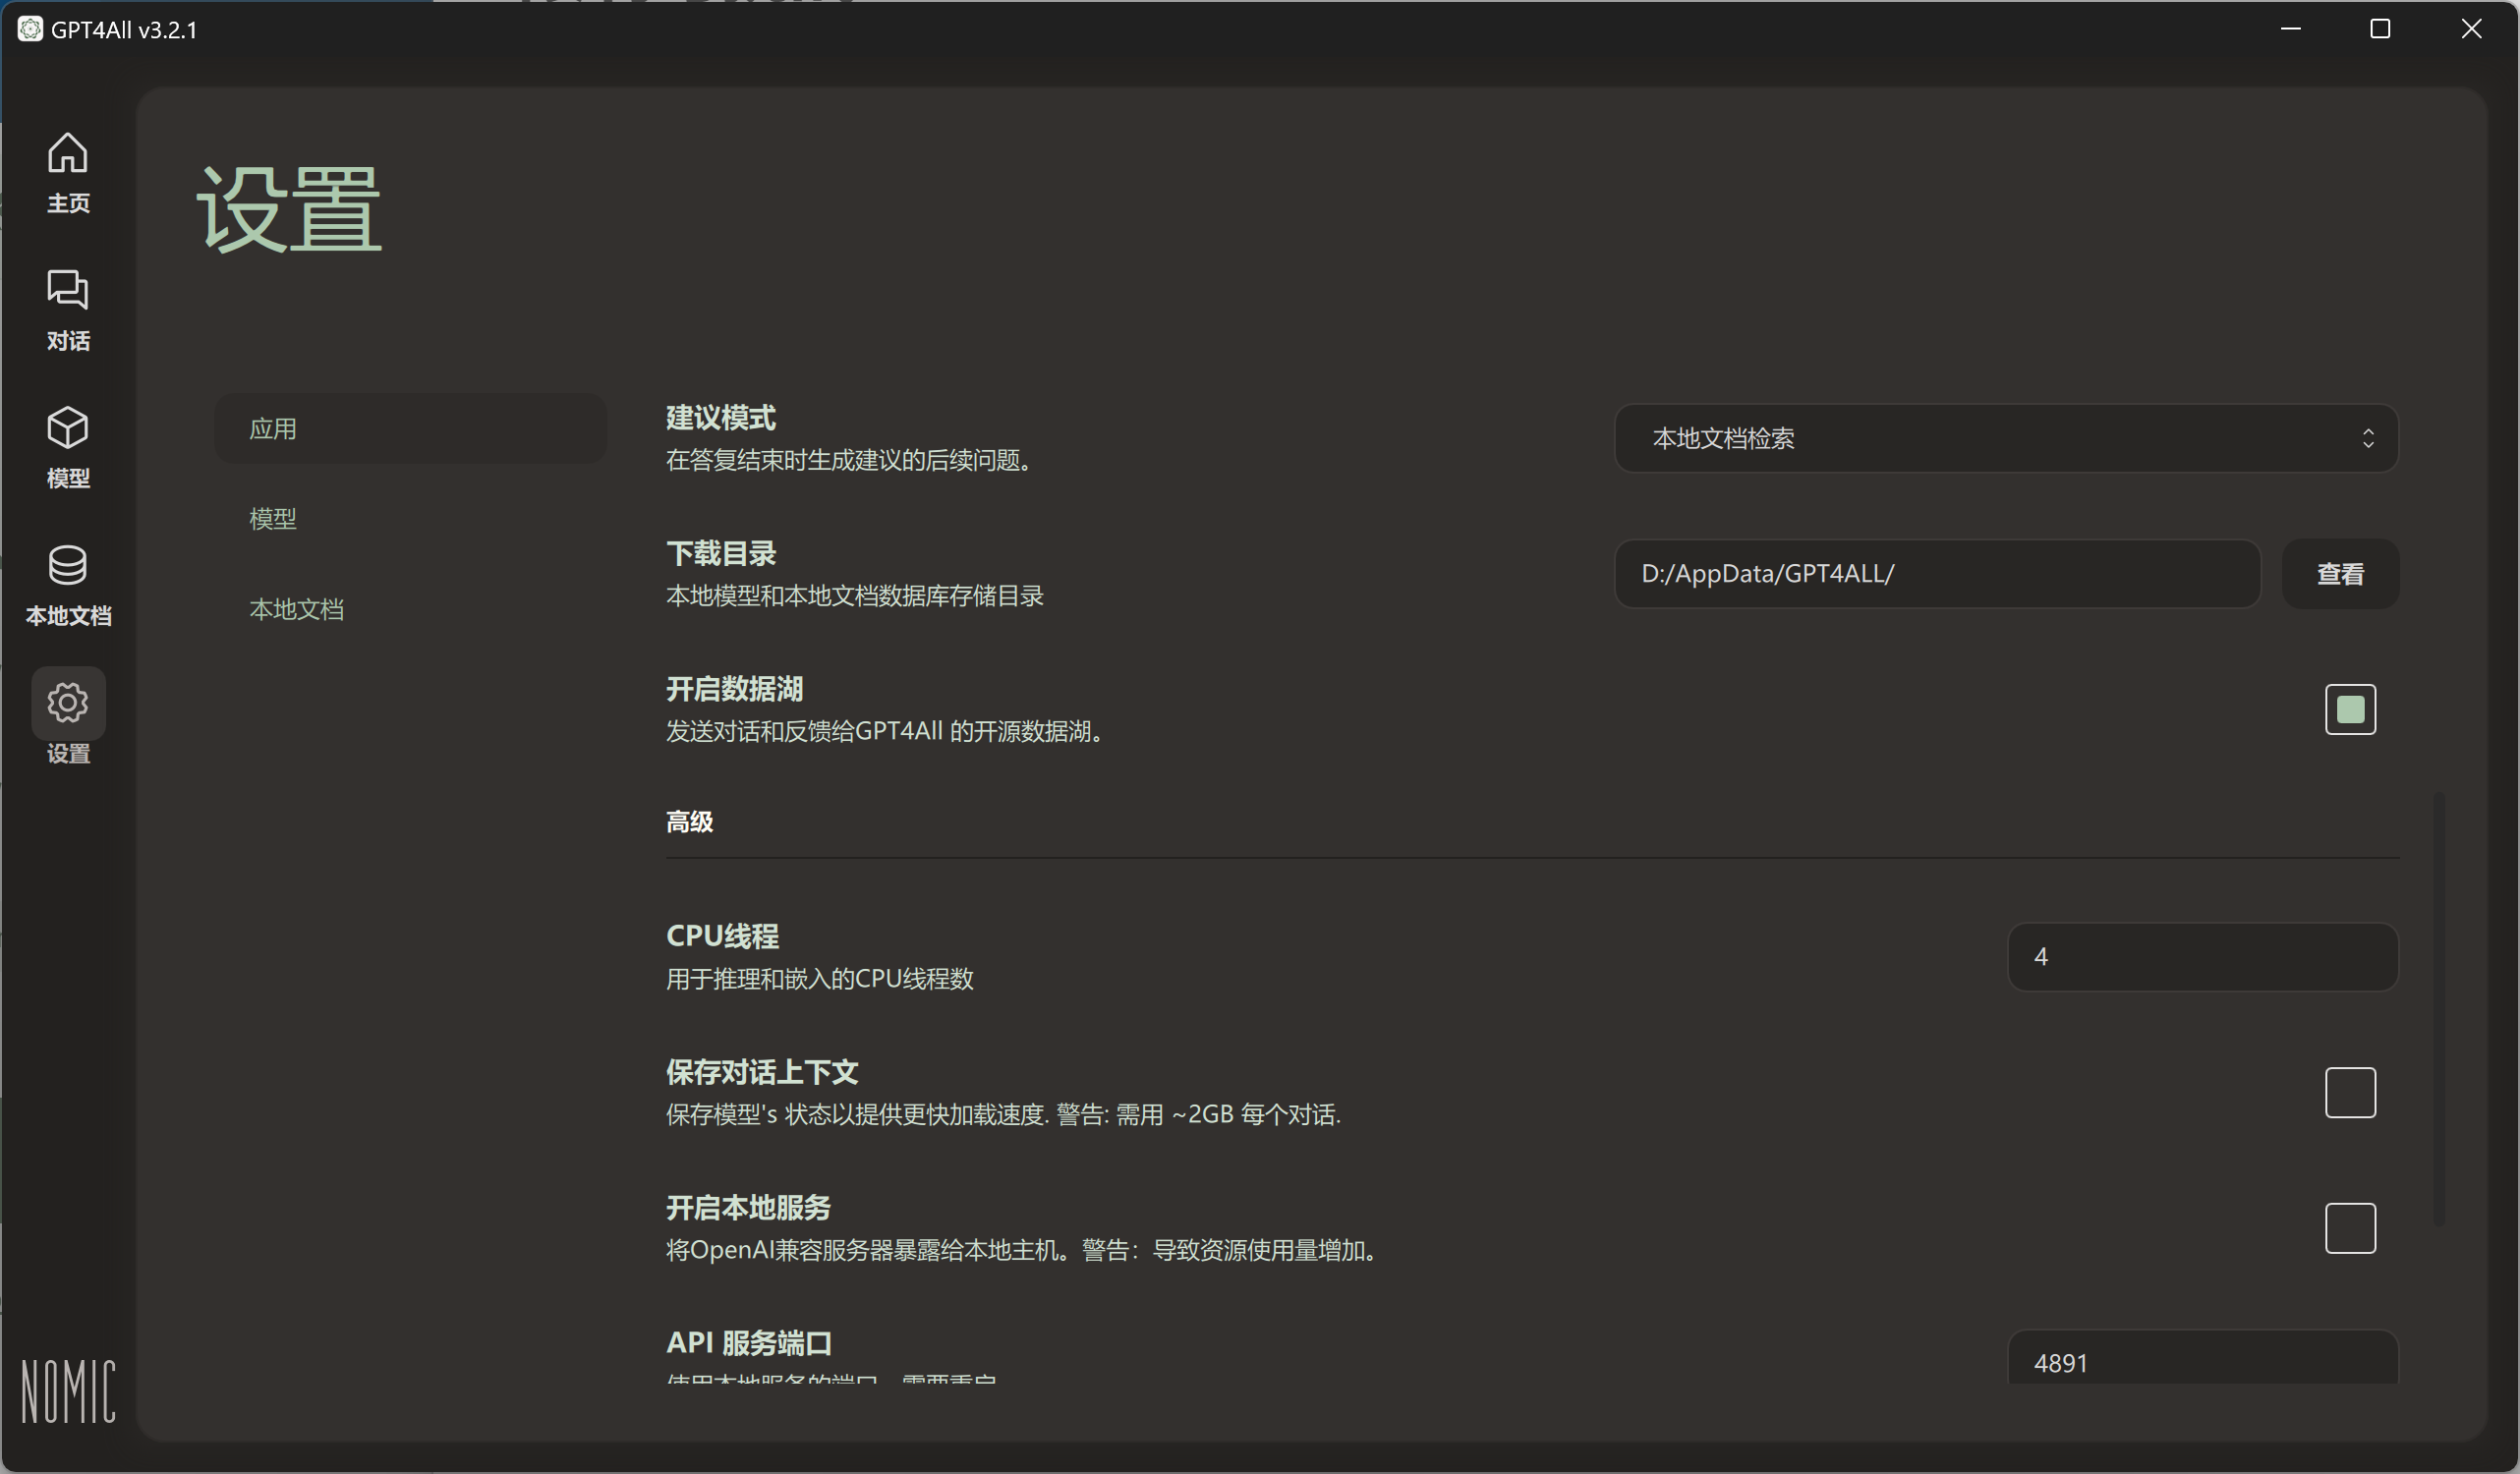Image resolution: width=2520 pixels, height=1474 pixels.
Task: Switch to the 应用 settings tab
Action: pyautogui.click(x=410, y=429)
